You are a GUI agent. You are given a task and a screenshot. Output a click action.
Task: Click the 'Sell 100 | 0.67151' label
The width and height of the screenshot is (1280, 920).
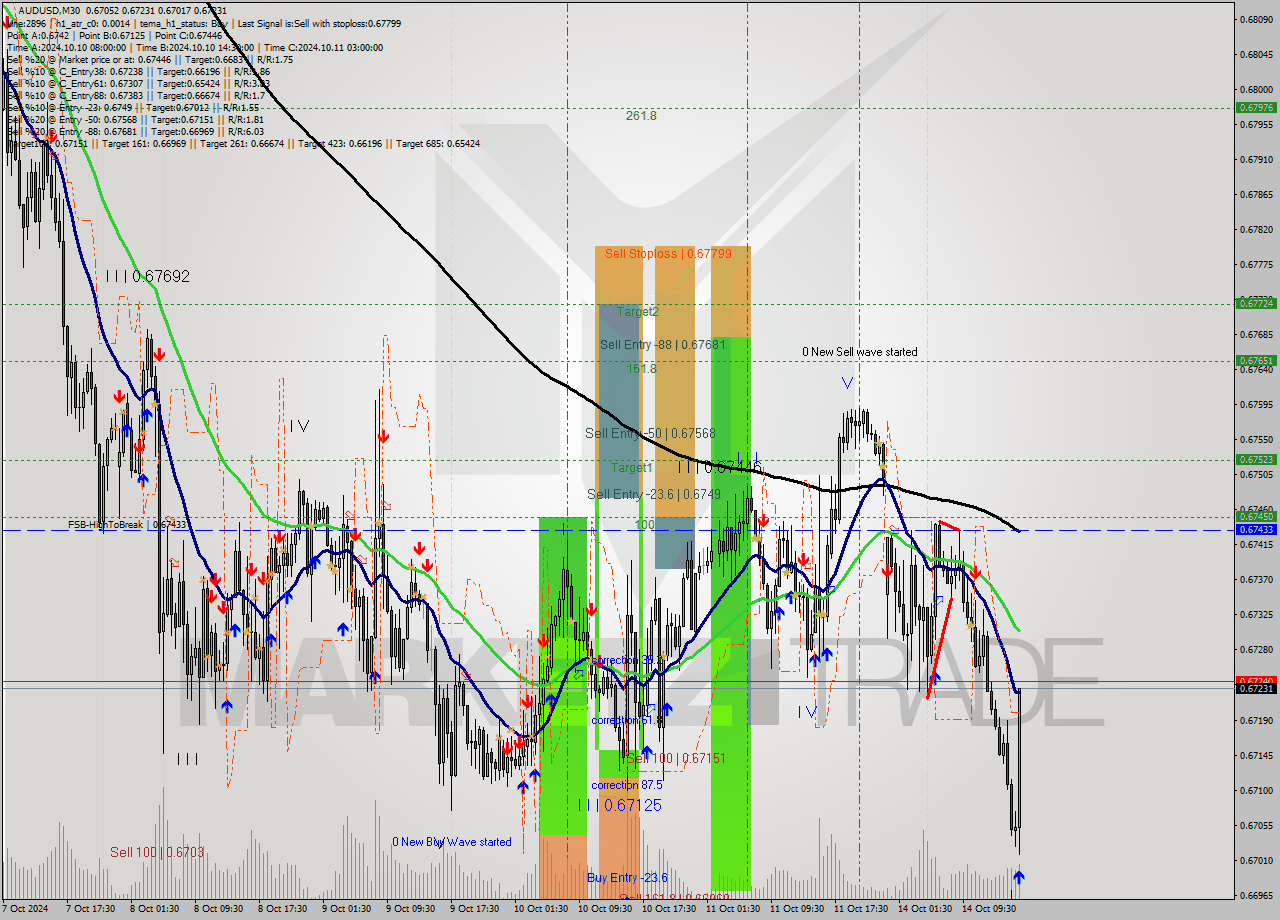pyautogui.click(x=676, y=758)
